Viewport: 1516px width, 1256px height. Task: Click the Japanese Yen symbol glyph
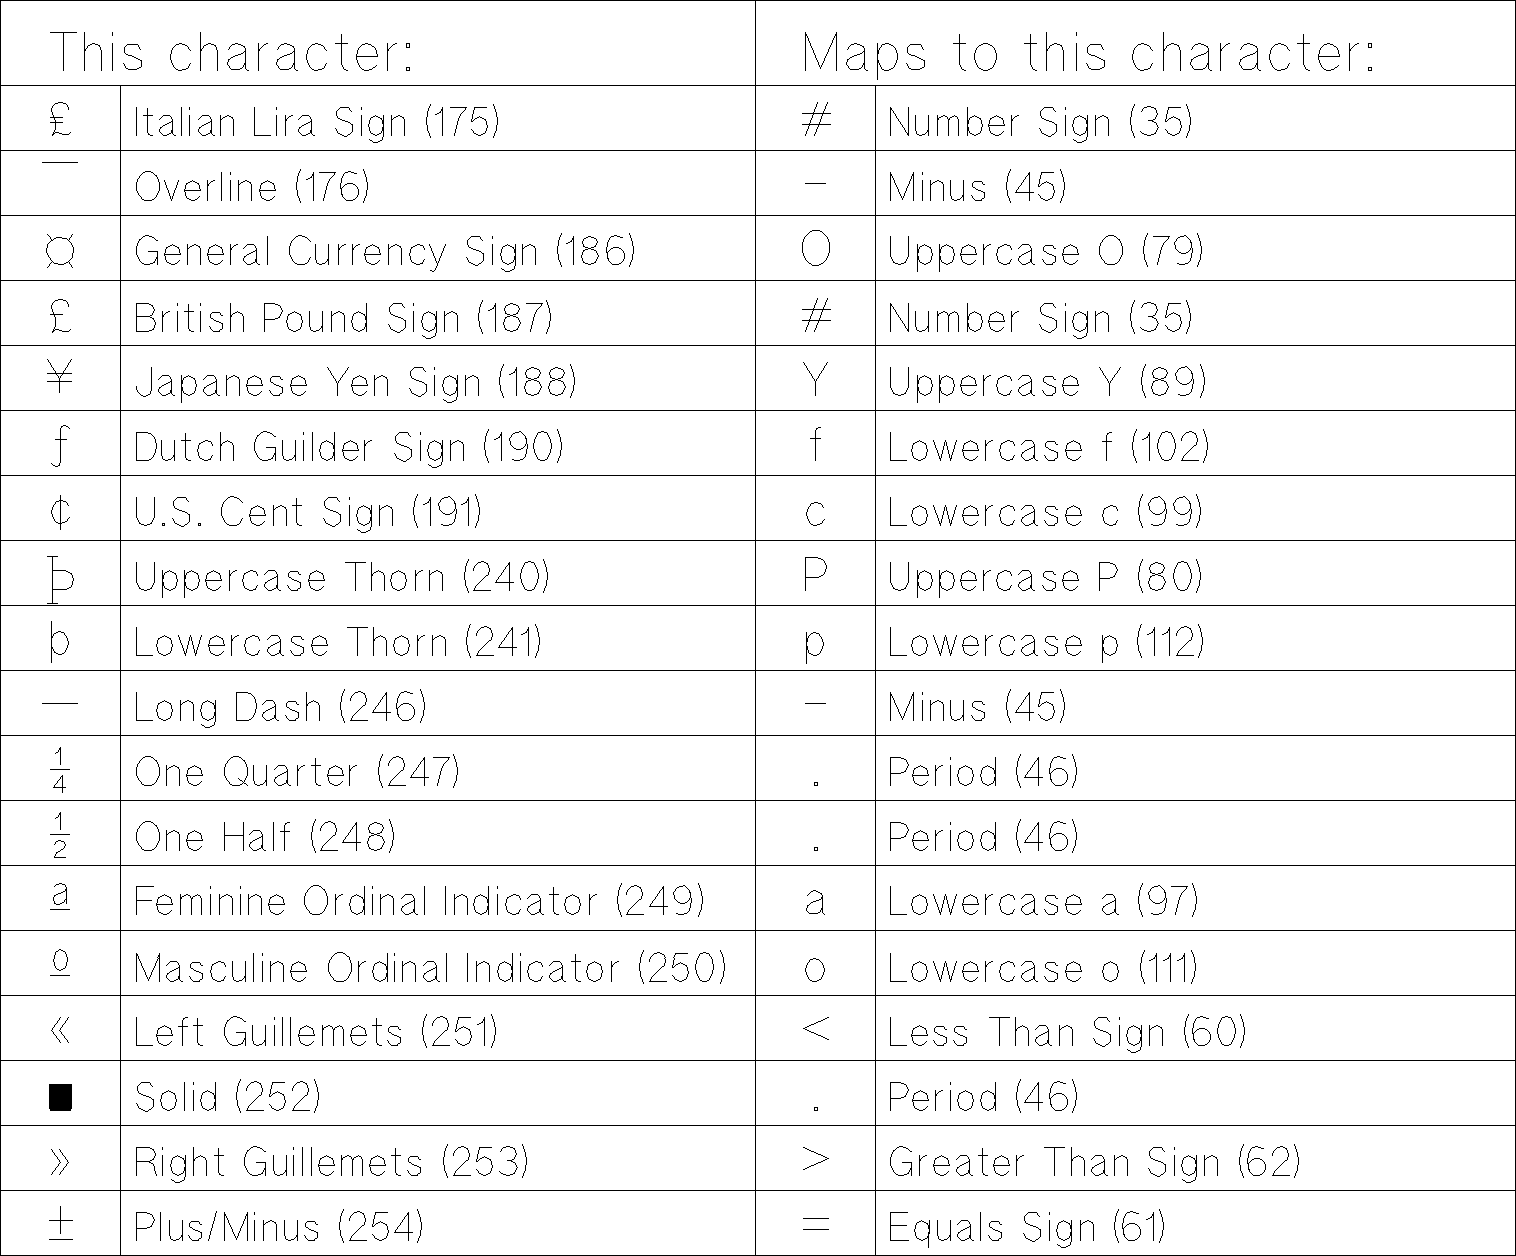(60, 380)
